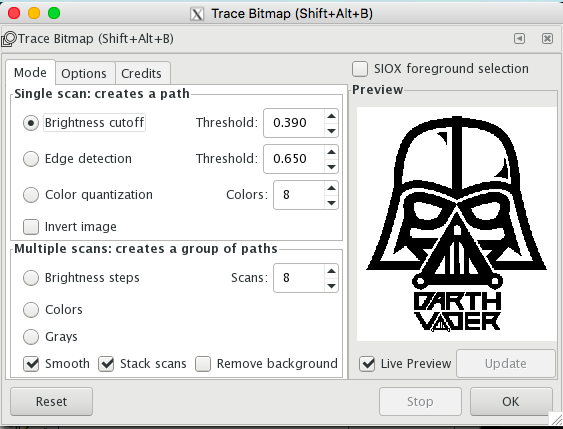Click the yellow minimize window button
Viewport: 563px width, 429px height.
(34, 13)
